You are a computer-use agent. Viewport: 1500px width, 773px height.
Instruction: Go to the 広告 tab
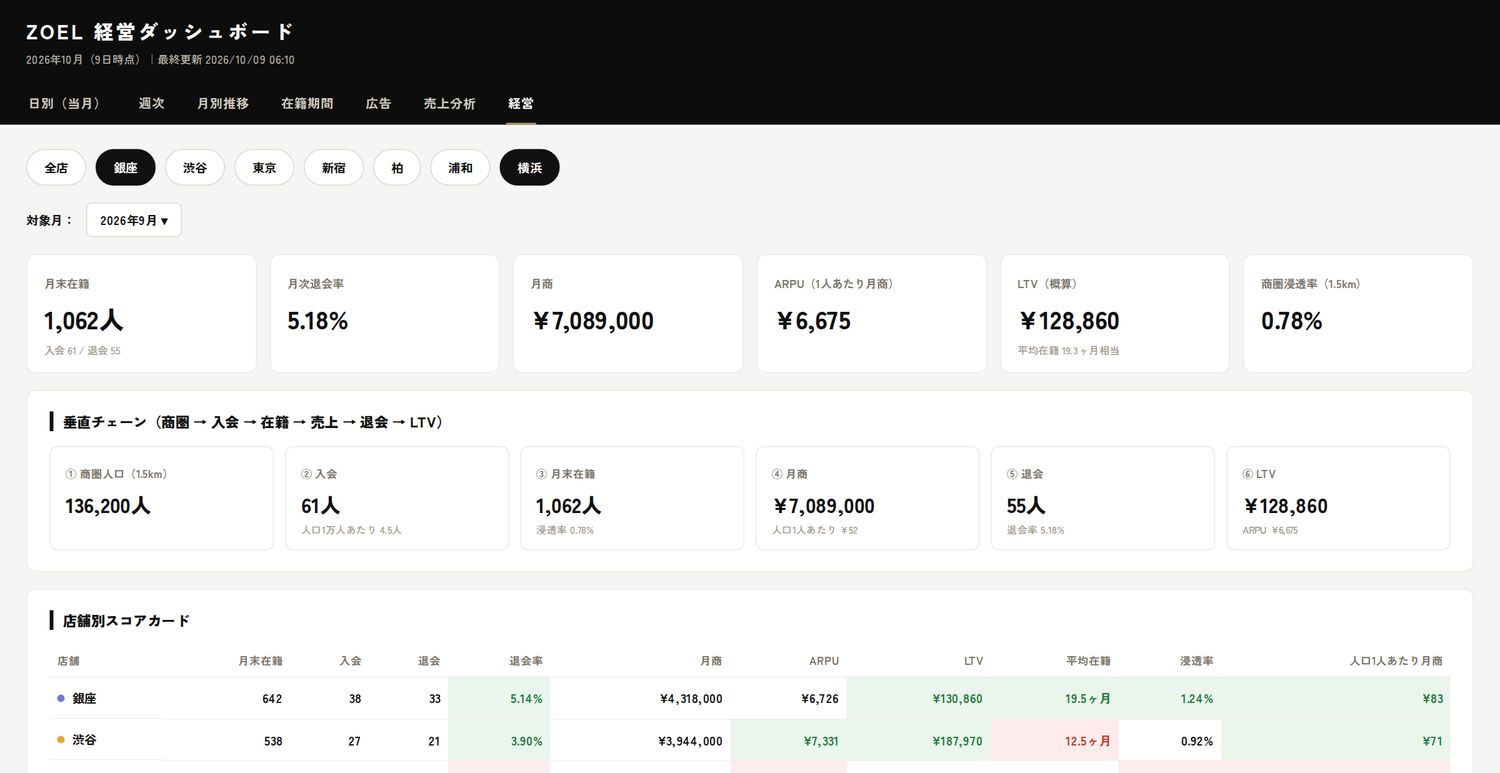tap(378, 103)
